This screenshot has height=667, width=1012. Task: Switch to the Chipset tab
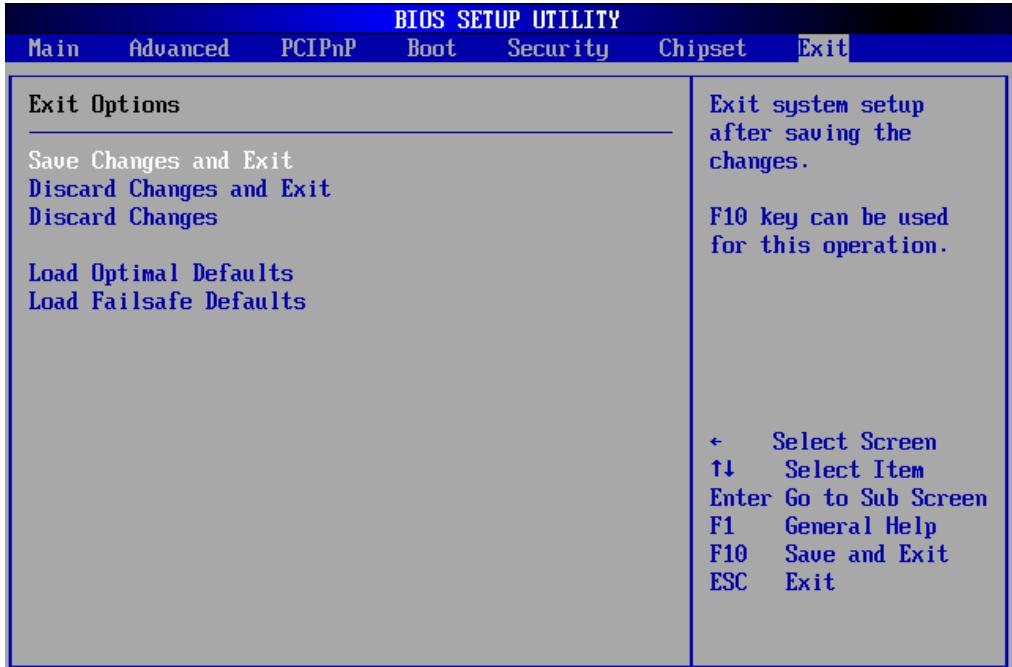702,48
